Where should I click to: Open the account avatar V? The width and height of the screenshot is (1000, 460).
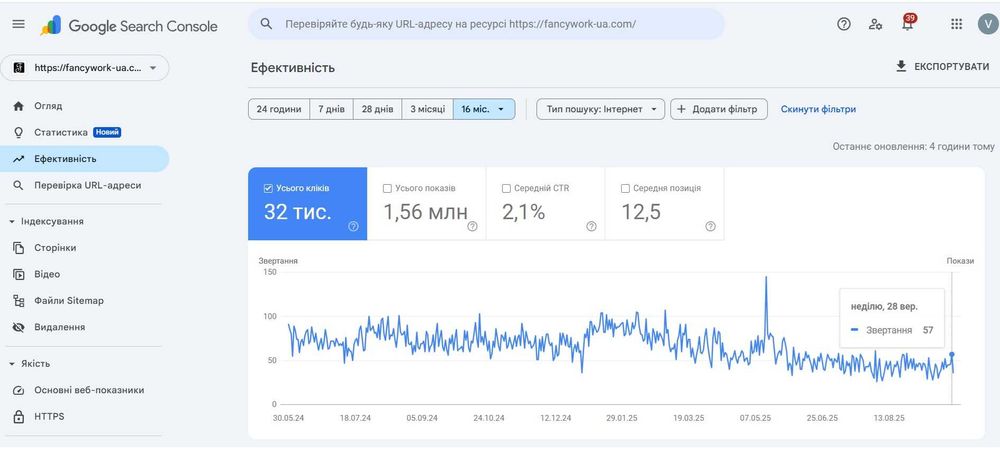[987, 24]
